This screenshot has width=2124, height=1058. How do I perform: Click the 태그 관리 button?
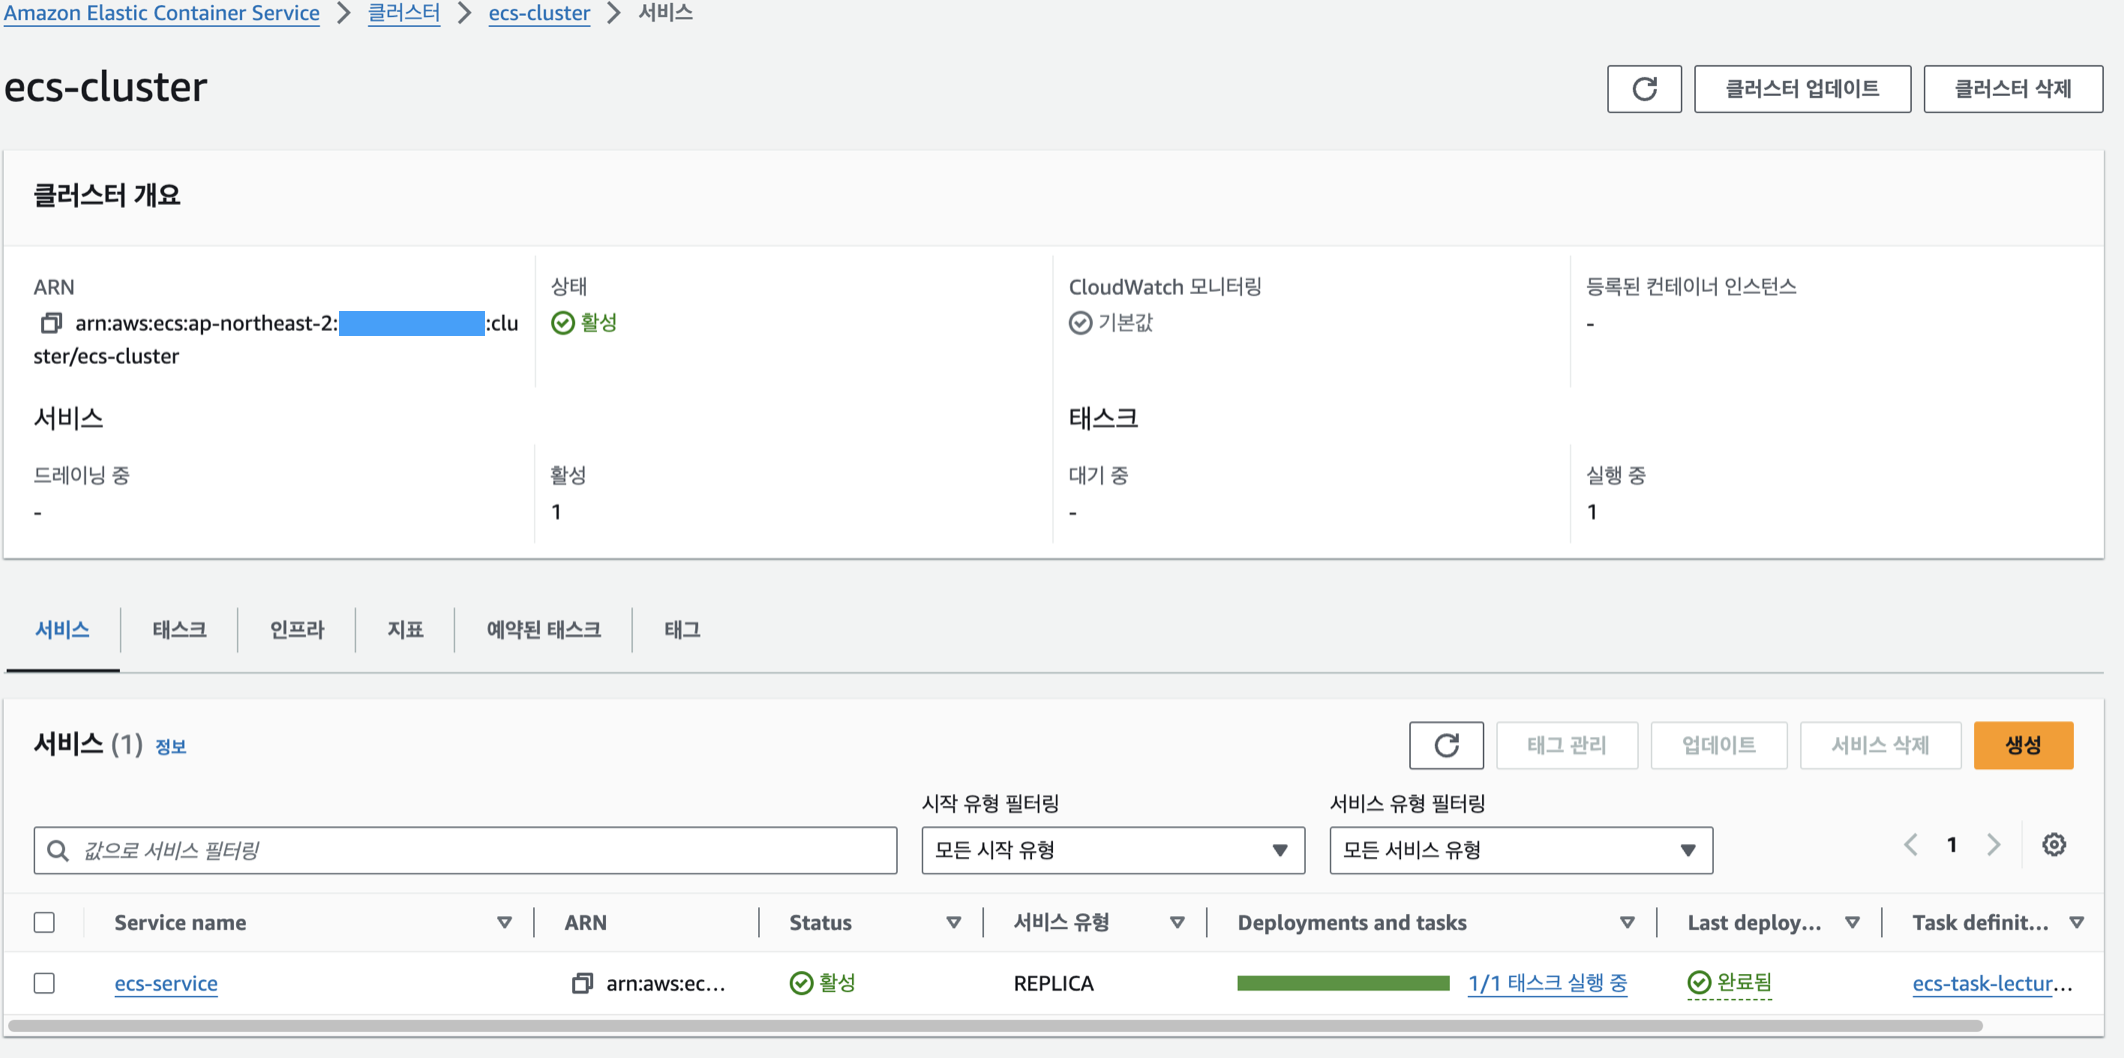tap(1567, 745)
